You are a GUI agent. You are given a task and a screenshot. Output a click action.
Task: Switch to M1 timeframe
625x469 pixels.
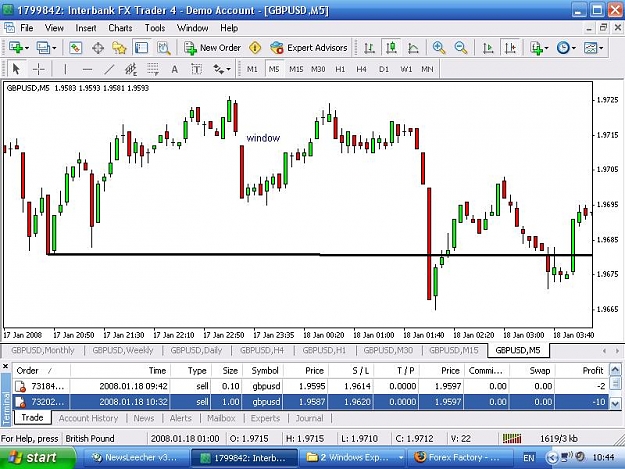click(252, 69)
